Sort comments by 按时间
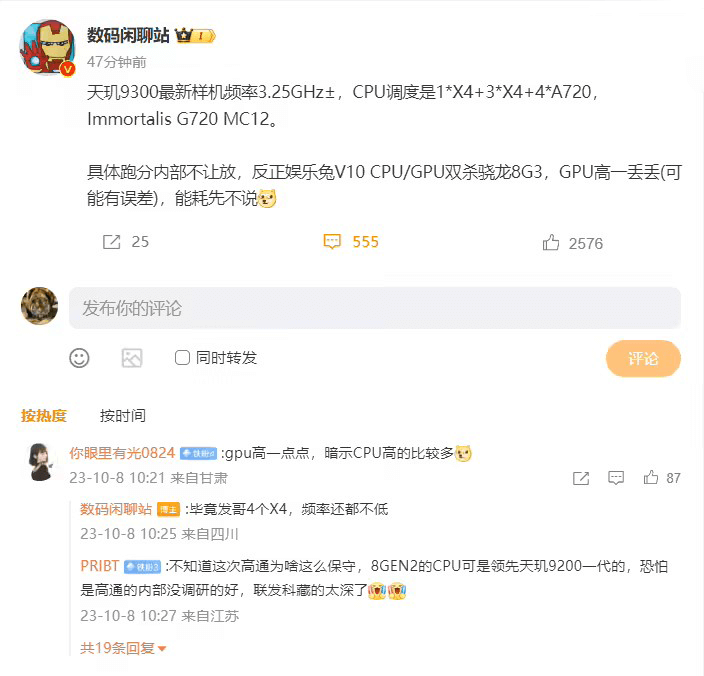704x676 pixels. (x=123, y=416)
